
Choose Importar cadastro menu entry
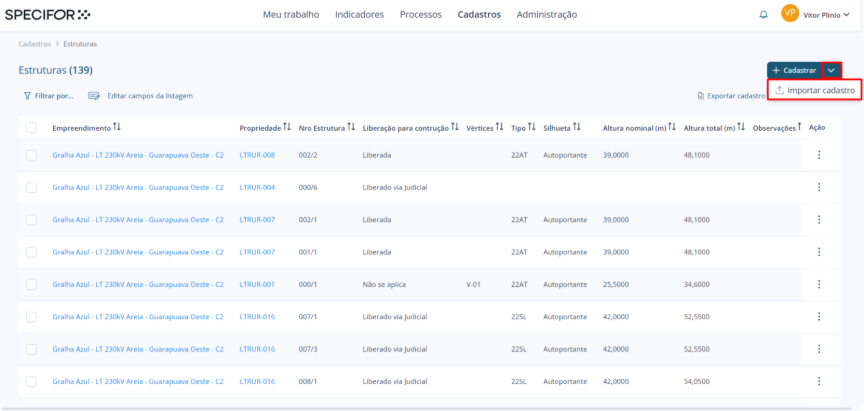pyautogui.click(x=814, y=90)
